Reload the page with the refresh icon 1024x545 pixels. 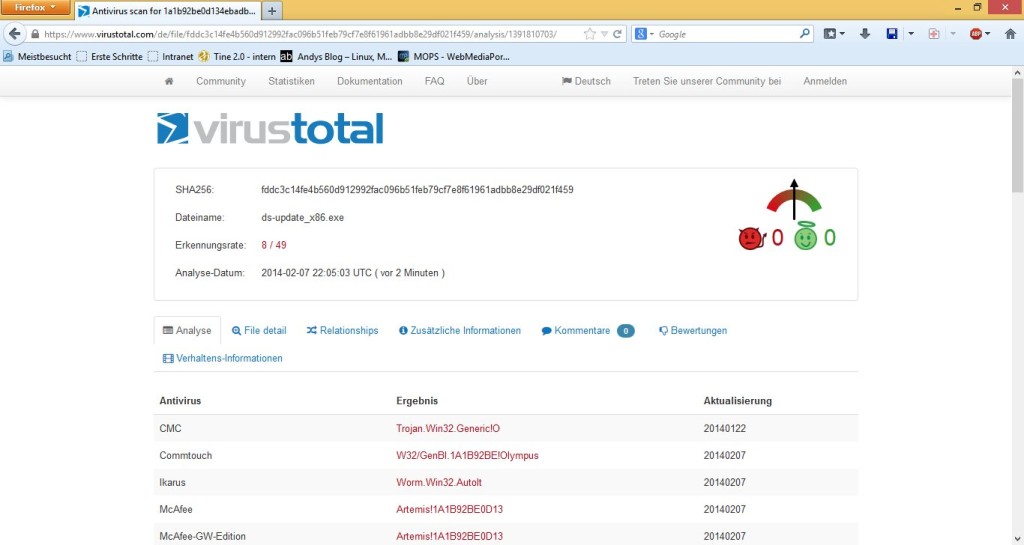(x=618, y=33)
